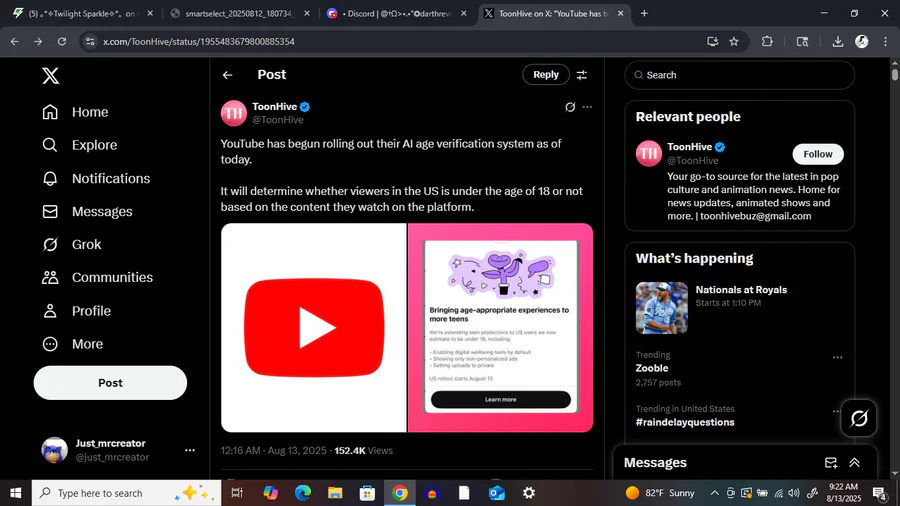This screenshot has height=506, width=900.
Task: Click Grok explain icon on ToonHive post
Action: pos(570,107)
